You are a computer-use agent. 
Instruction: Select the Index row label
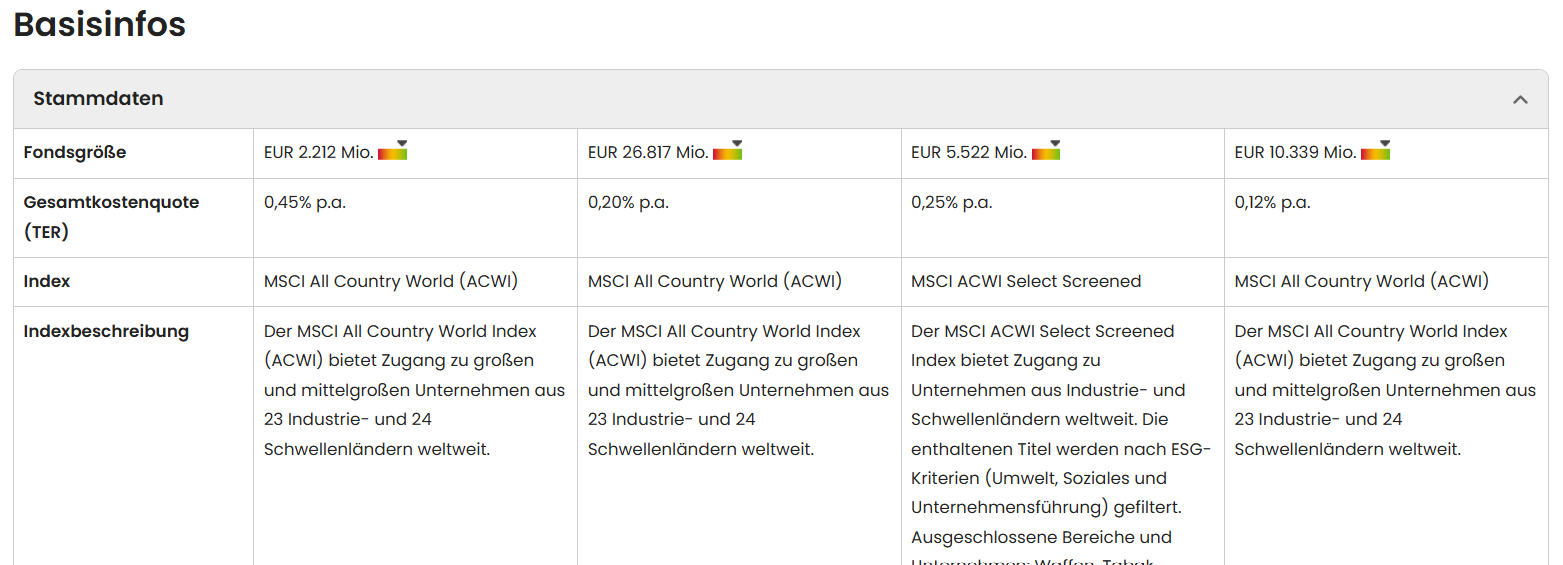47,282
